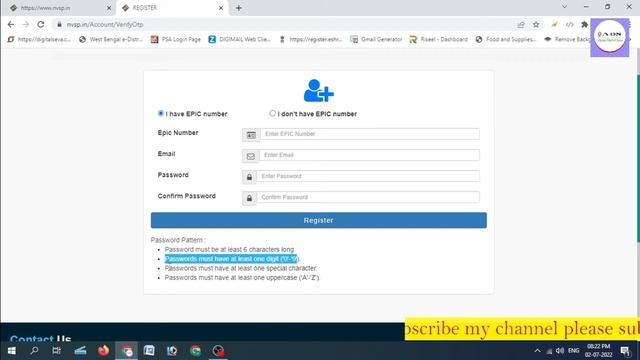The height and width of the screenshot is (360, 640).
Task: Go back to previous page
Action: 11,24
